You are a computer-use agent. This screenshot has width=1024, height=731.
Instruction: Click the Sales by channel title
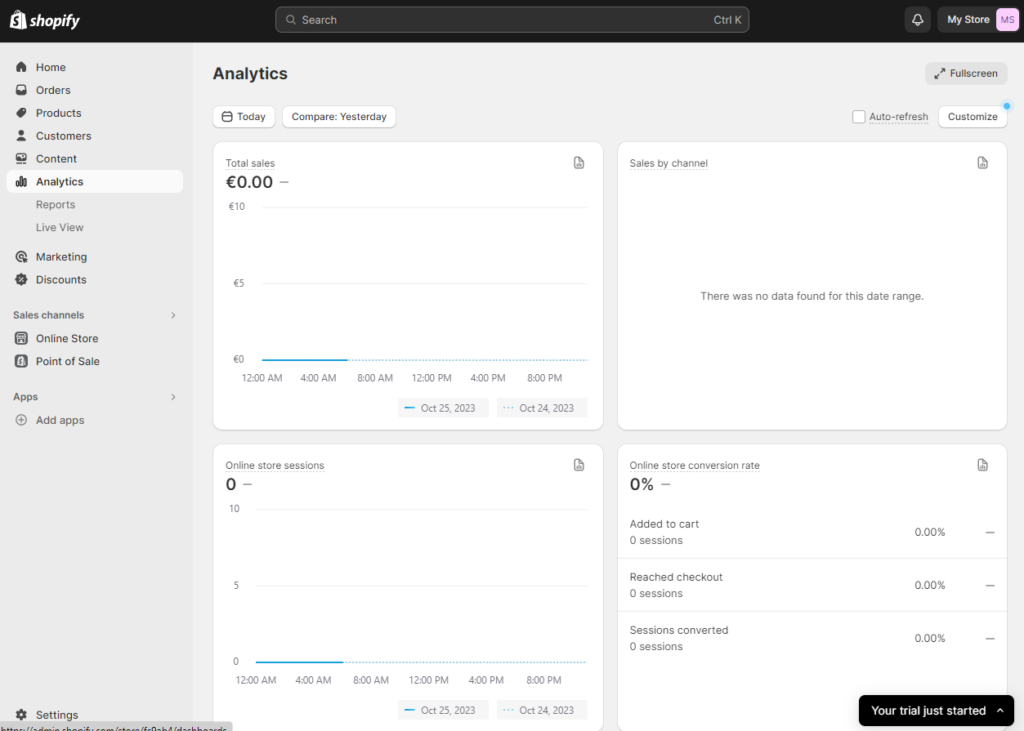[668, 163]
